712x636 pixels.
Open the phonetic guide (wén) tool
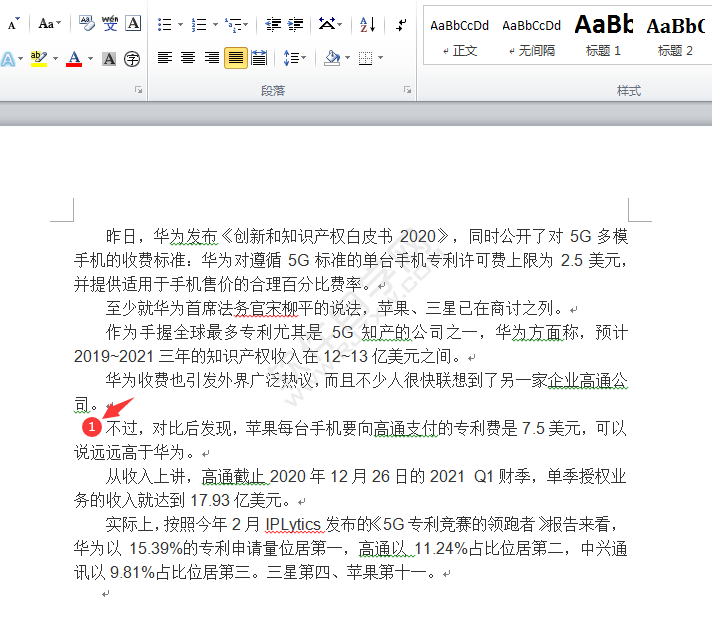click(110, 23)
